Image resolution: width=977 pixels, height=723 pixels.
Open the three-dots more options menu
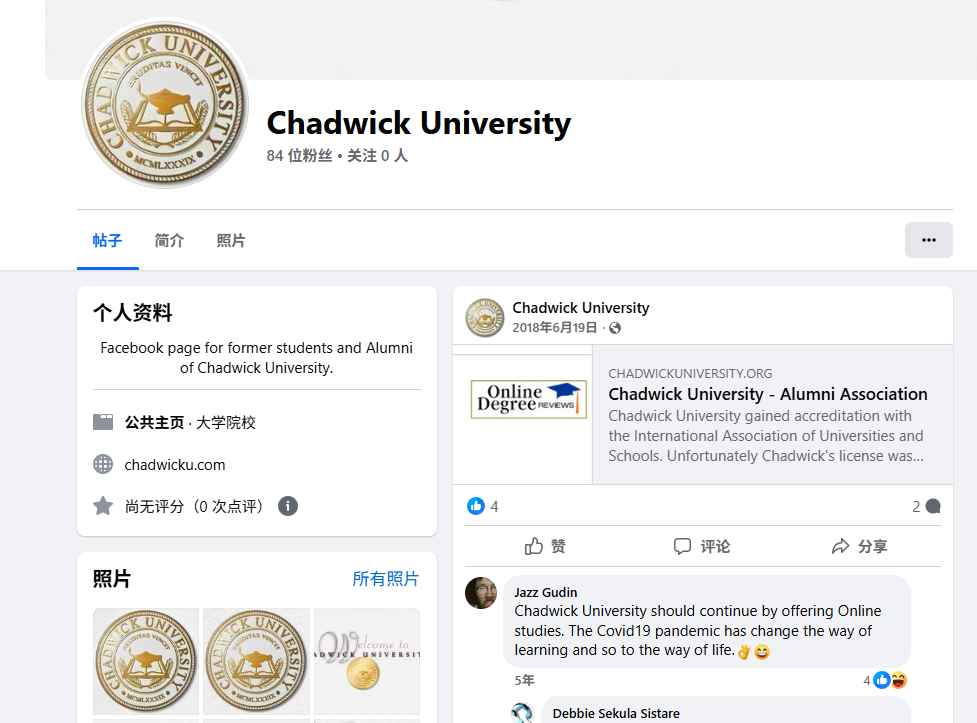pos(928,240)
